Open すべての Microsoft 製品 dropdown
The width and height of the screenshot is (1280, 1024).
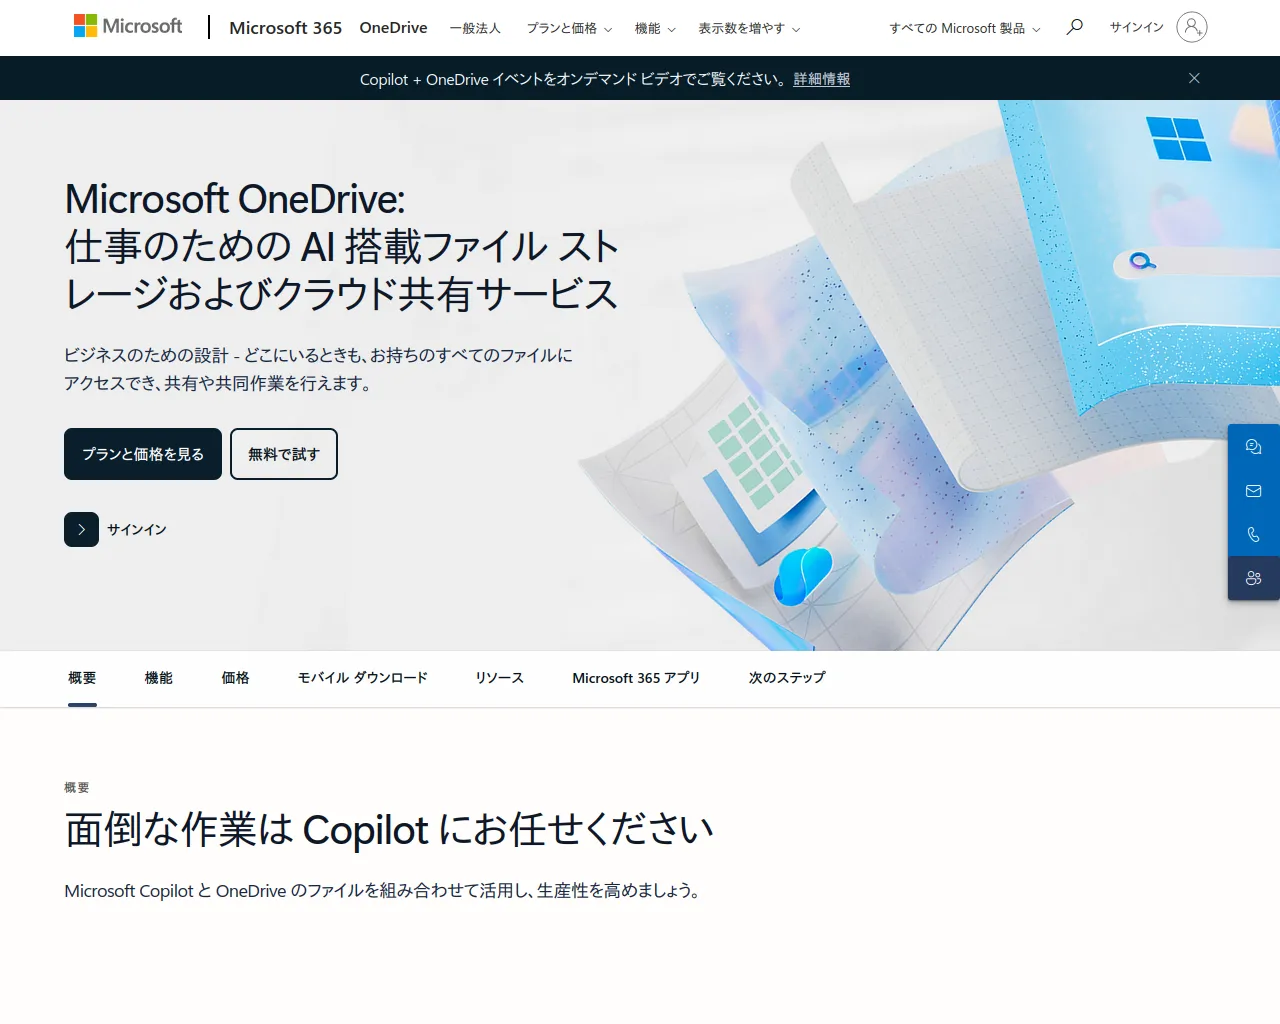965,28
